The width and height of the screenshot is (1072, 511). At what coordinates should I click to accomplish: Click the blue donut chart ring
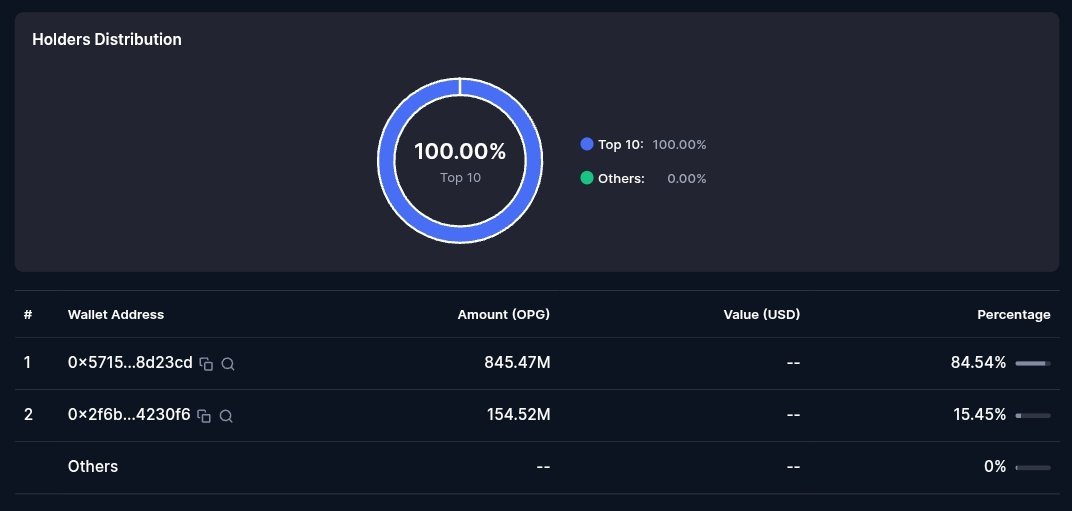coord(460,234)
